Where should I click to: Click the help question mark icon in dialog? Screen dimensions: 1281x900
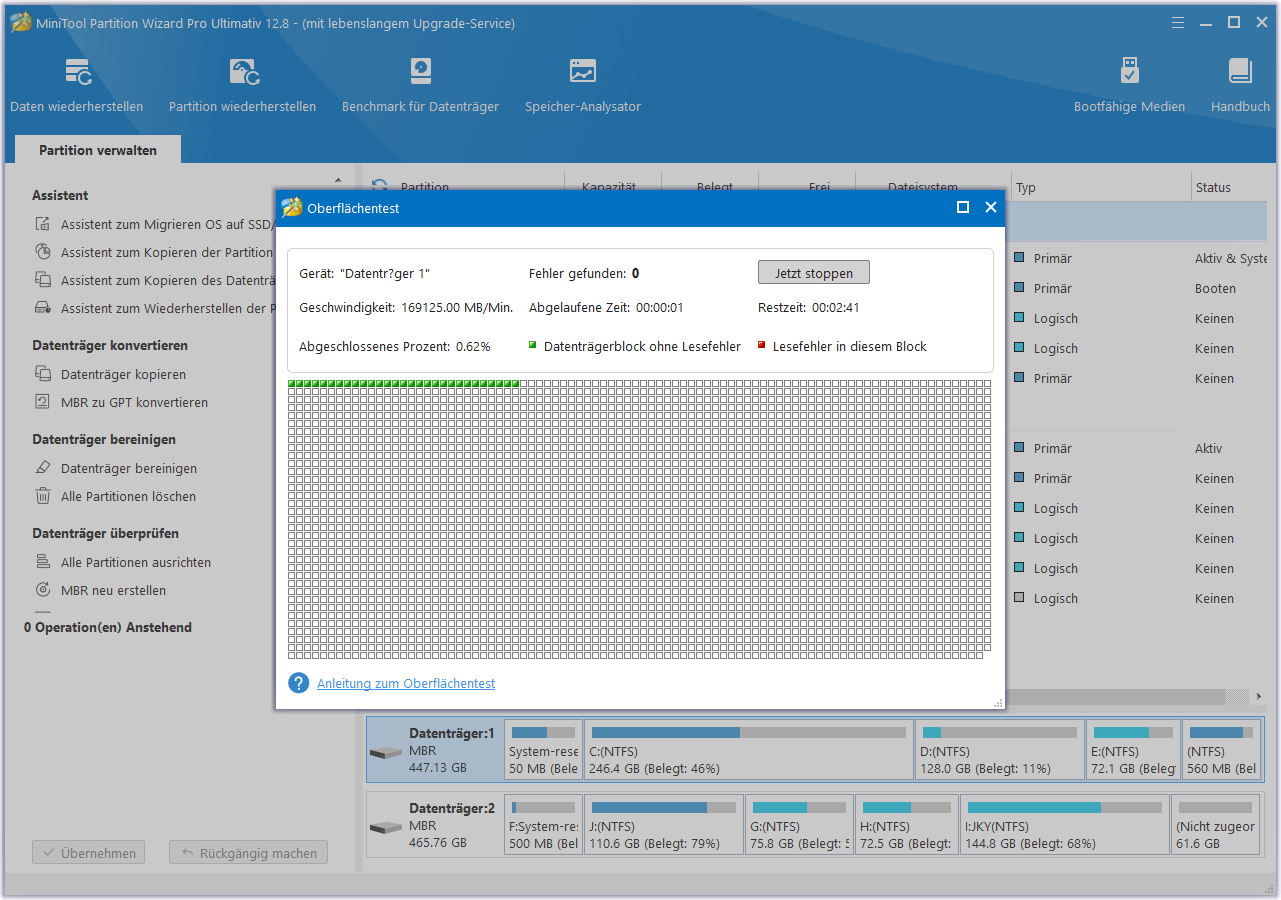[298, 683]
